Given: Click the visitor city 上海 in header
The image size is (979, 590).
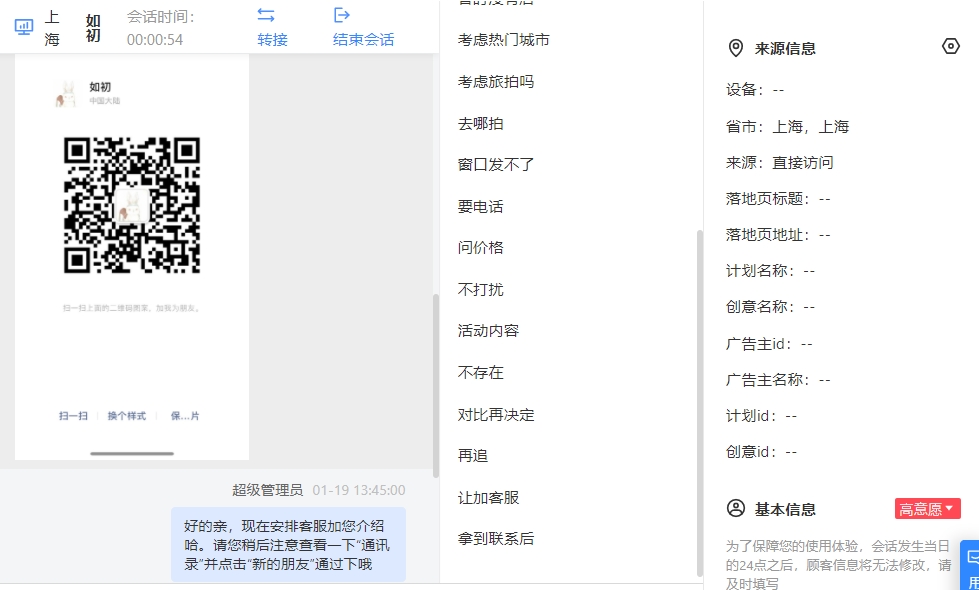Looking at the screenshot, I should (52, 28).
